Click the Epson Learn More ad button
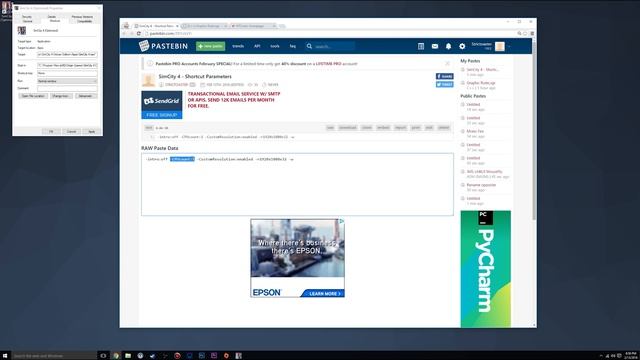640x360 pixels. click(x=322, y=293)
